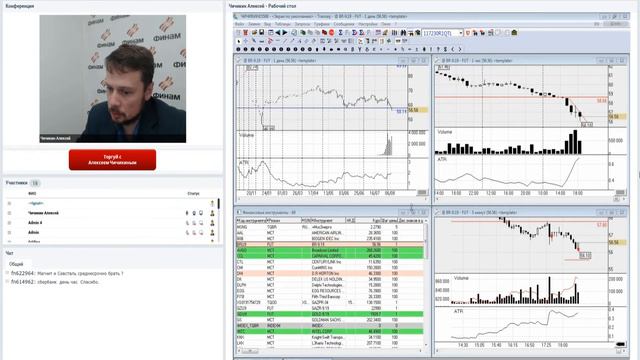The image size is (640, 360).
Task: Click microphone status icon for Чичикин Алексей
Action: tap(187, 213)
